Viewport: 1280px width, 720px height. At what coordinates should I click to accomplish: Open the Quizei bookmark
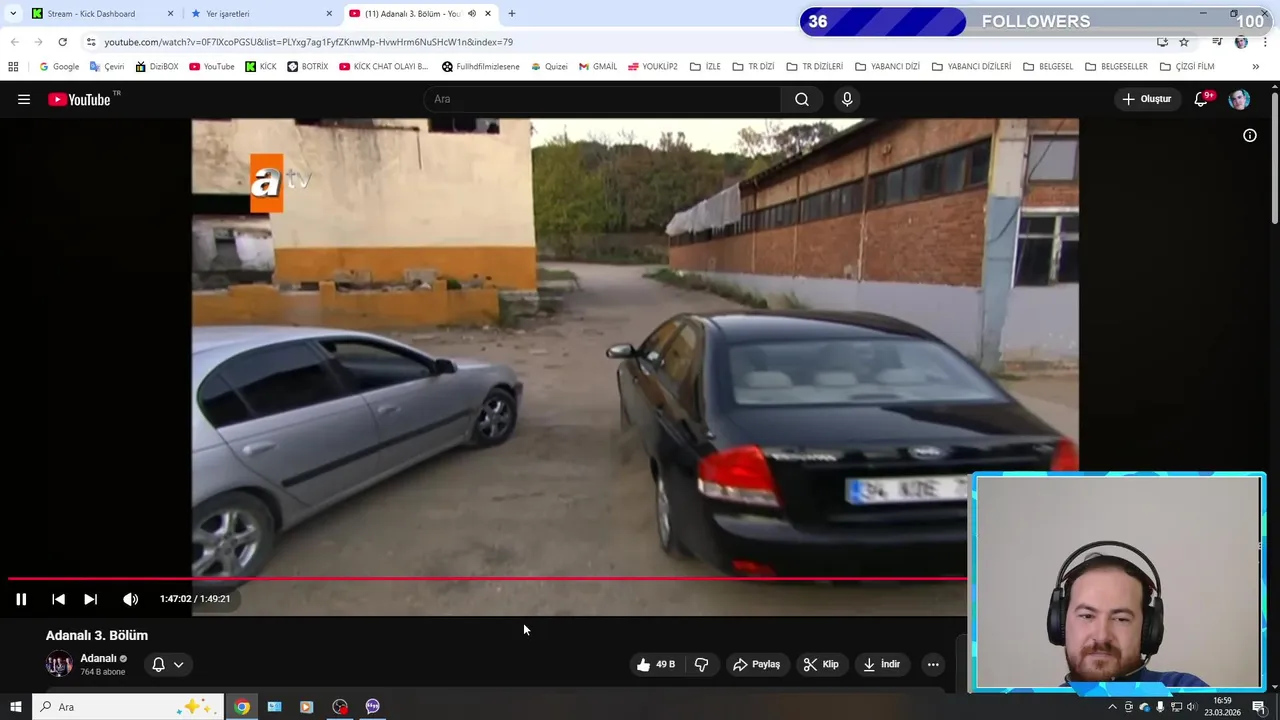point(549,67)
